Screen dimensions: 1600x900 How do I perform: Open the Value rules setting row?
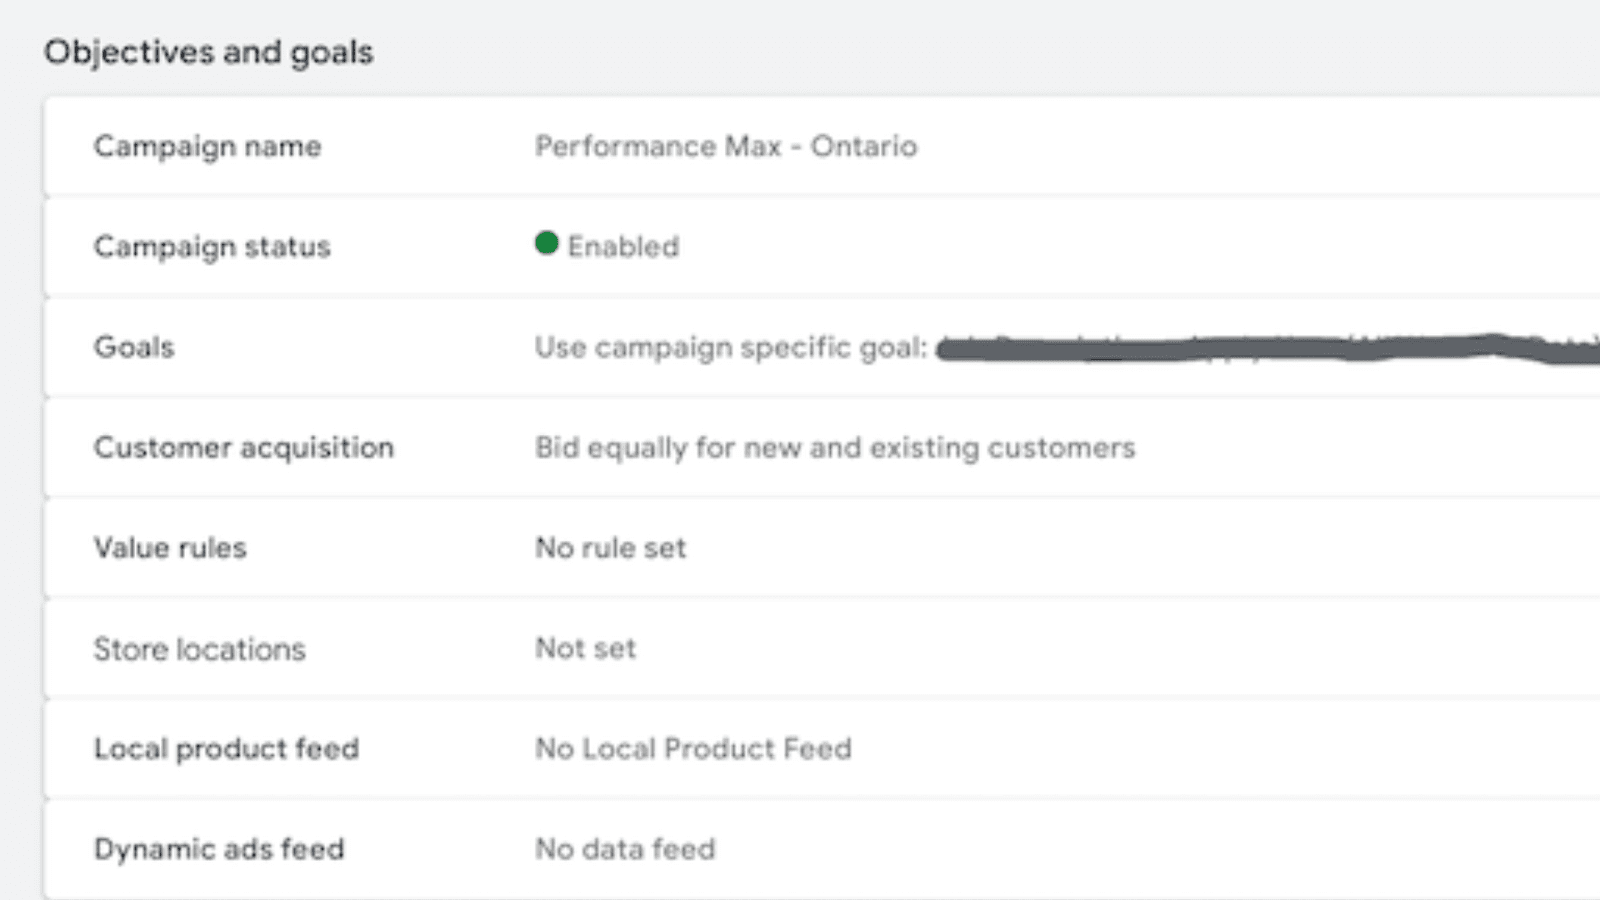click(x=170, y=548)
